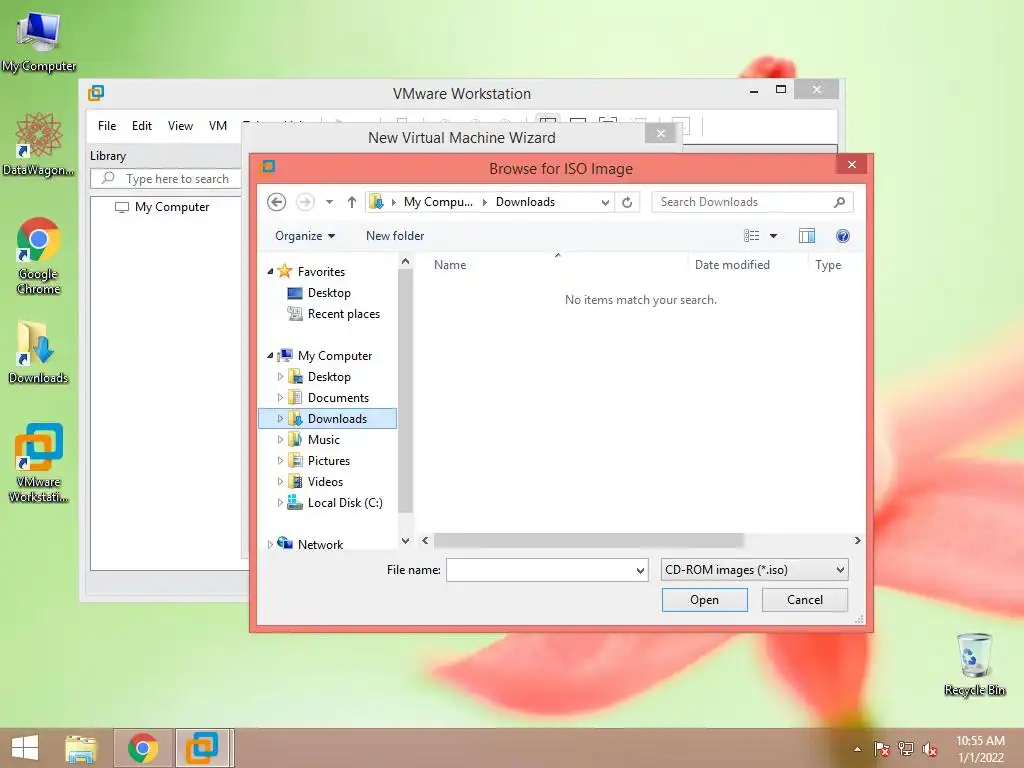The height and width of the screenshot is (768, 1024).
Task: Select Desktop under Favorites
Action: 319,293
